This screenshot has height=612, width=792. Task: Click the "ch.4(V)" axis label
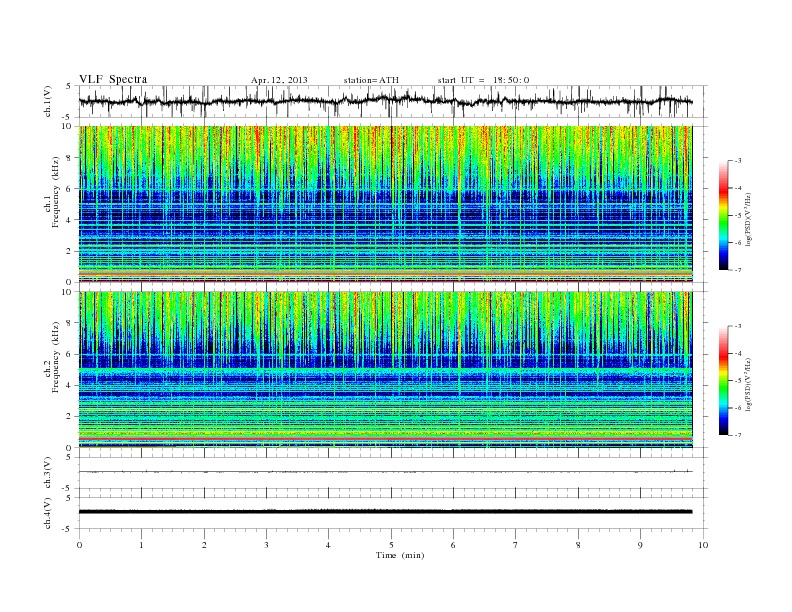[48, 513]
